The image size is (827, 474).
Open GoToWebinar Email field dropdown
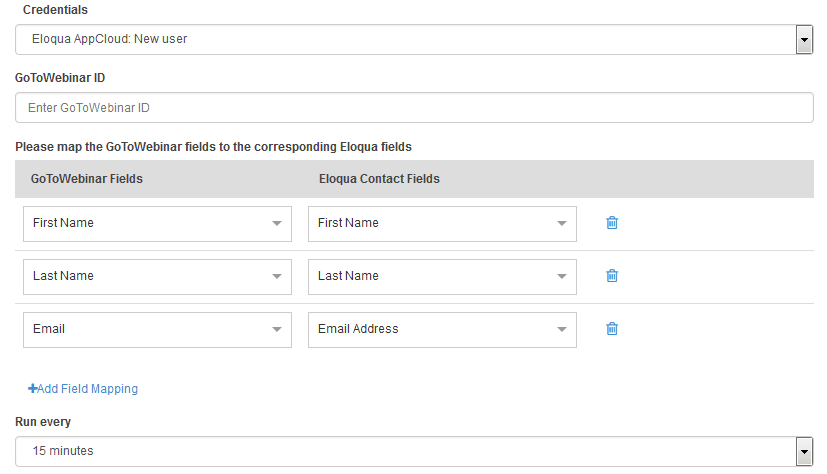[x=157, y=330]
